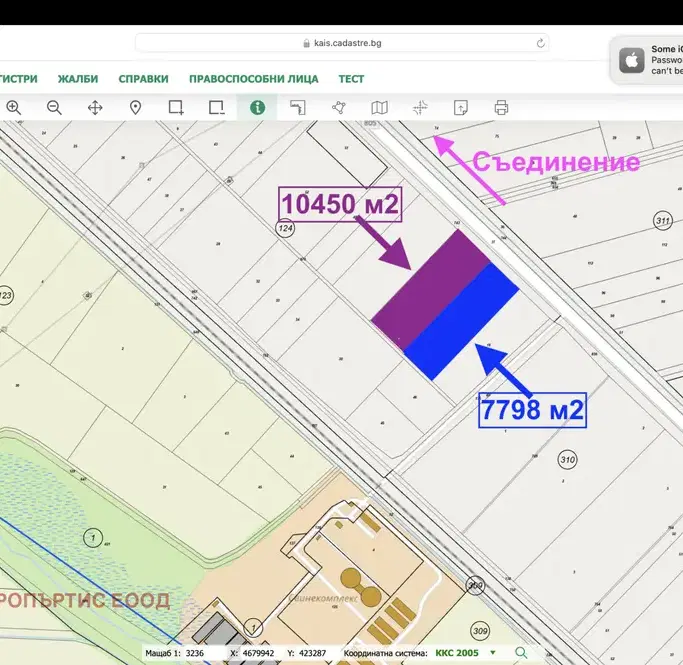Image resolution: width=683 pixels, height=665 pixels.
Task: Click the kais.cadastre.bg address field
Action: tap(342, 43)
